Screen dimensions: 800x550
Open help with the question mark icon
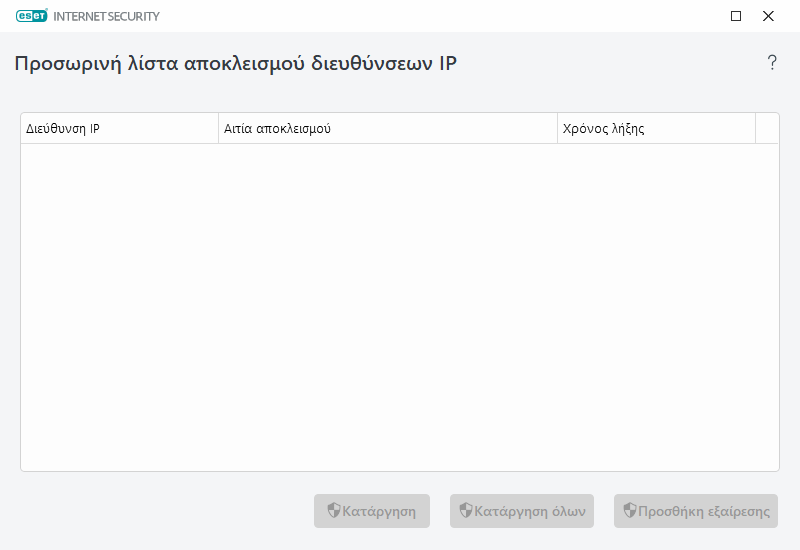point(772,63)
